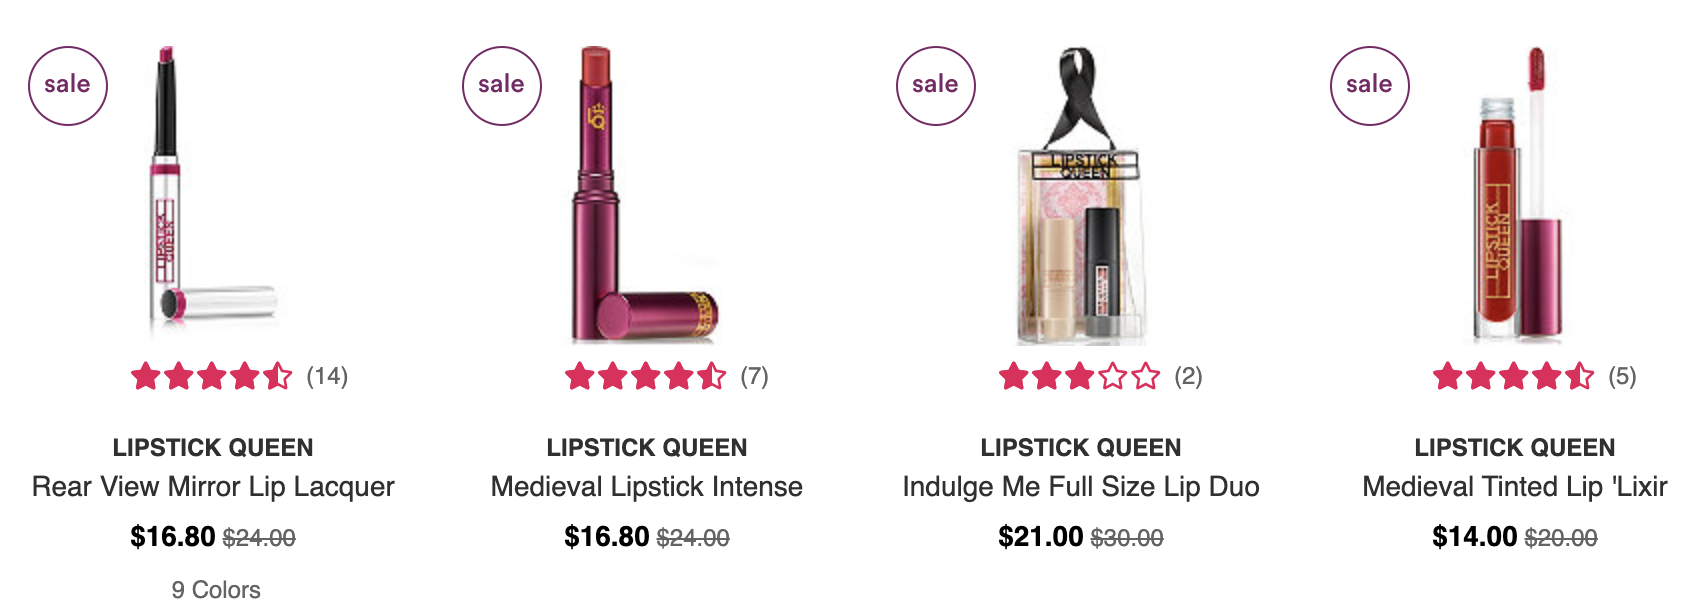Select Rear View Mirror Lip Lacquer title
Viewport: 1694px width, 612px height.
pyautogui.click(x=213, y=487)
